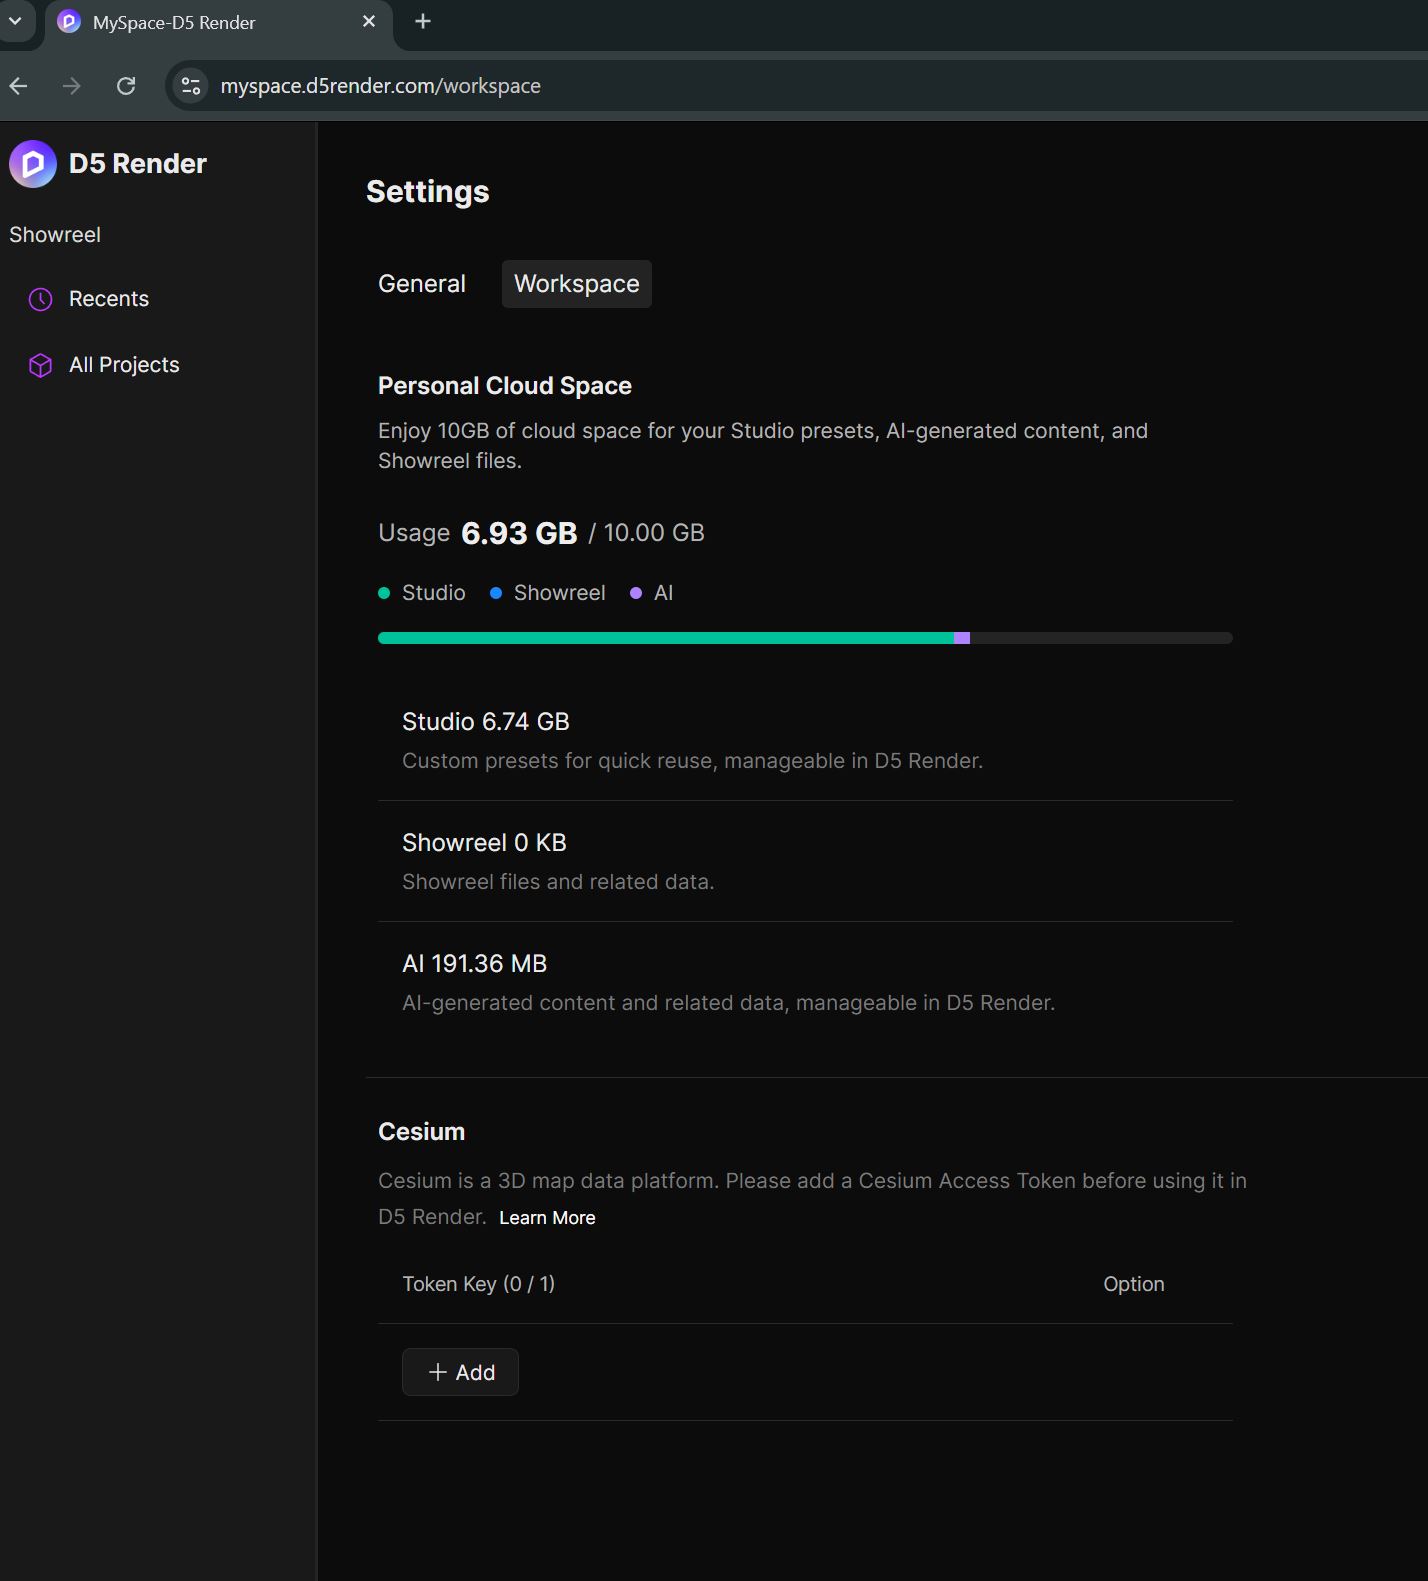Image resolution: width=1428 pixels, height=1581 pixels.
Task: Click the Recents clock icon
Action: (x=40, y=299)
